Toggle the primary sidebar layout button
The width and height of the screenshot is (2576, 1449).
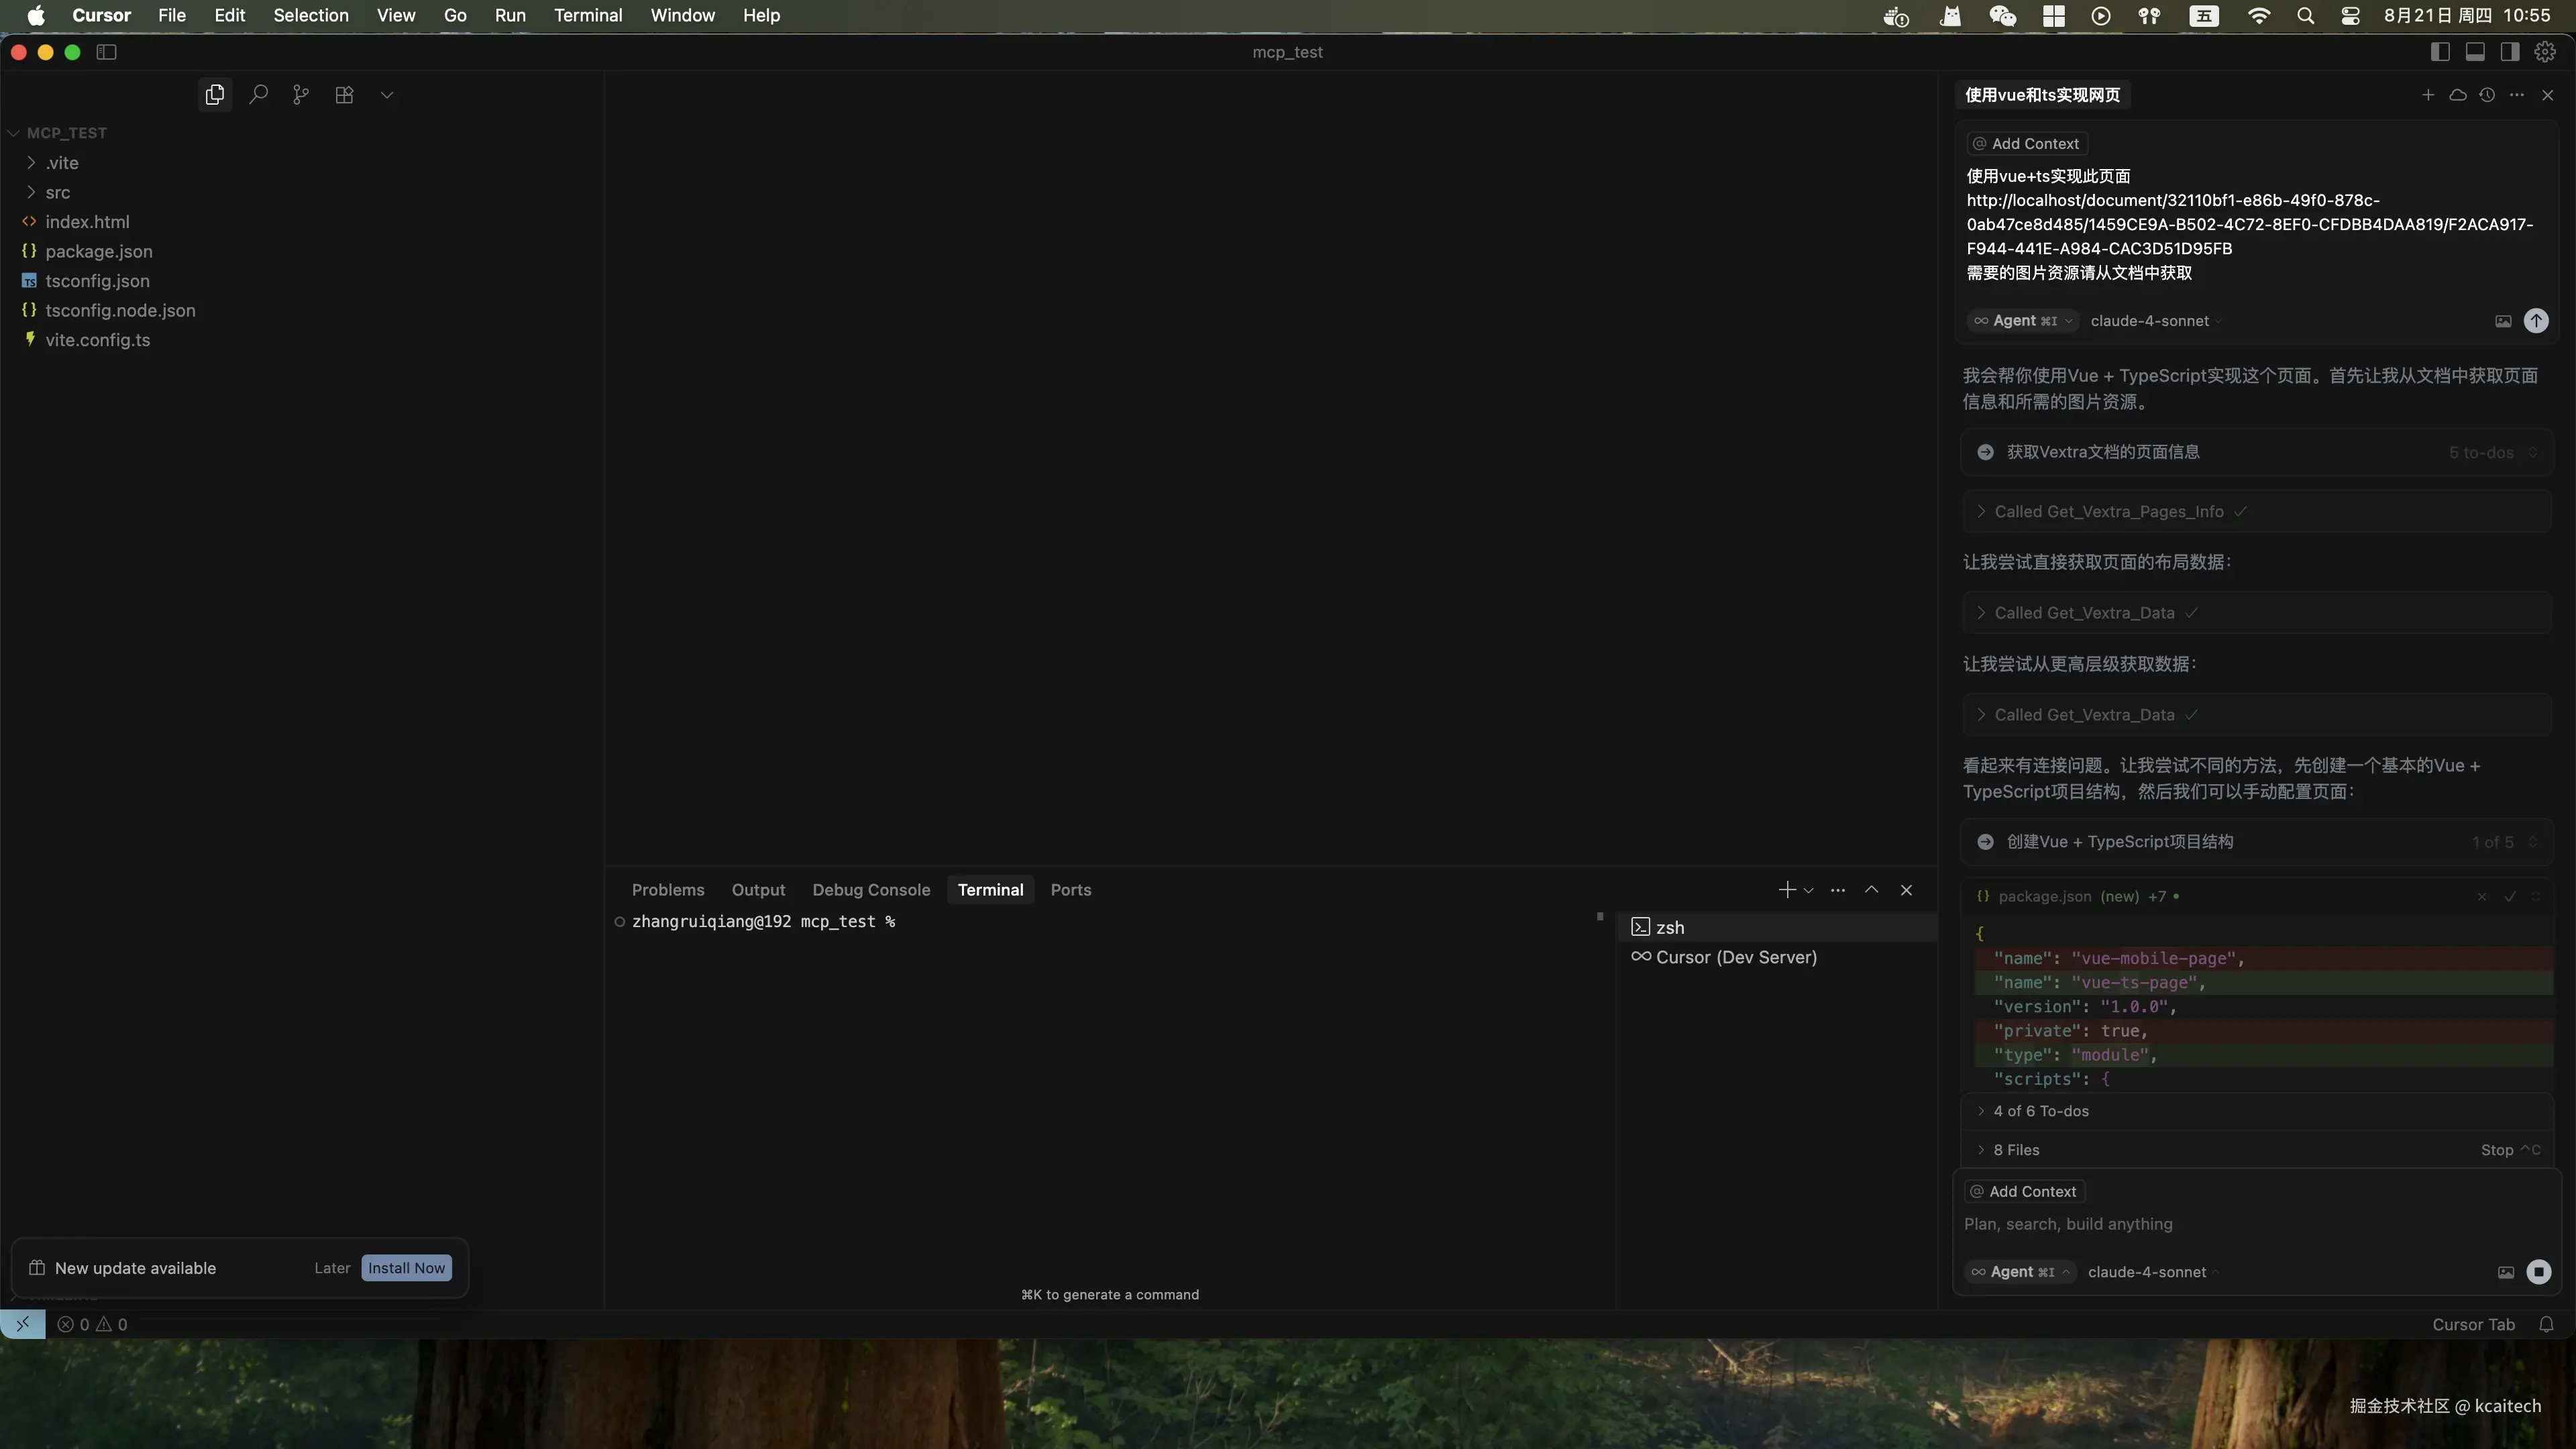[x=2440, y=52]
